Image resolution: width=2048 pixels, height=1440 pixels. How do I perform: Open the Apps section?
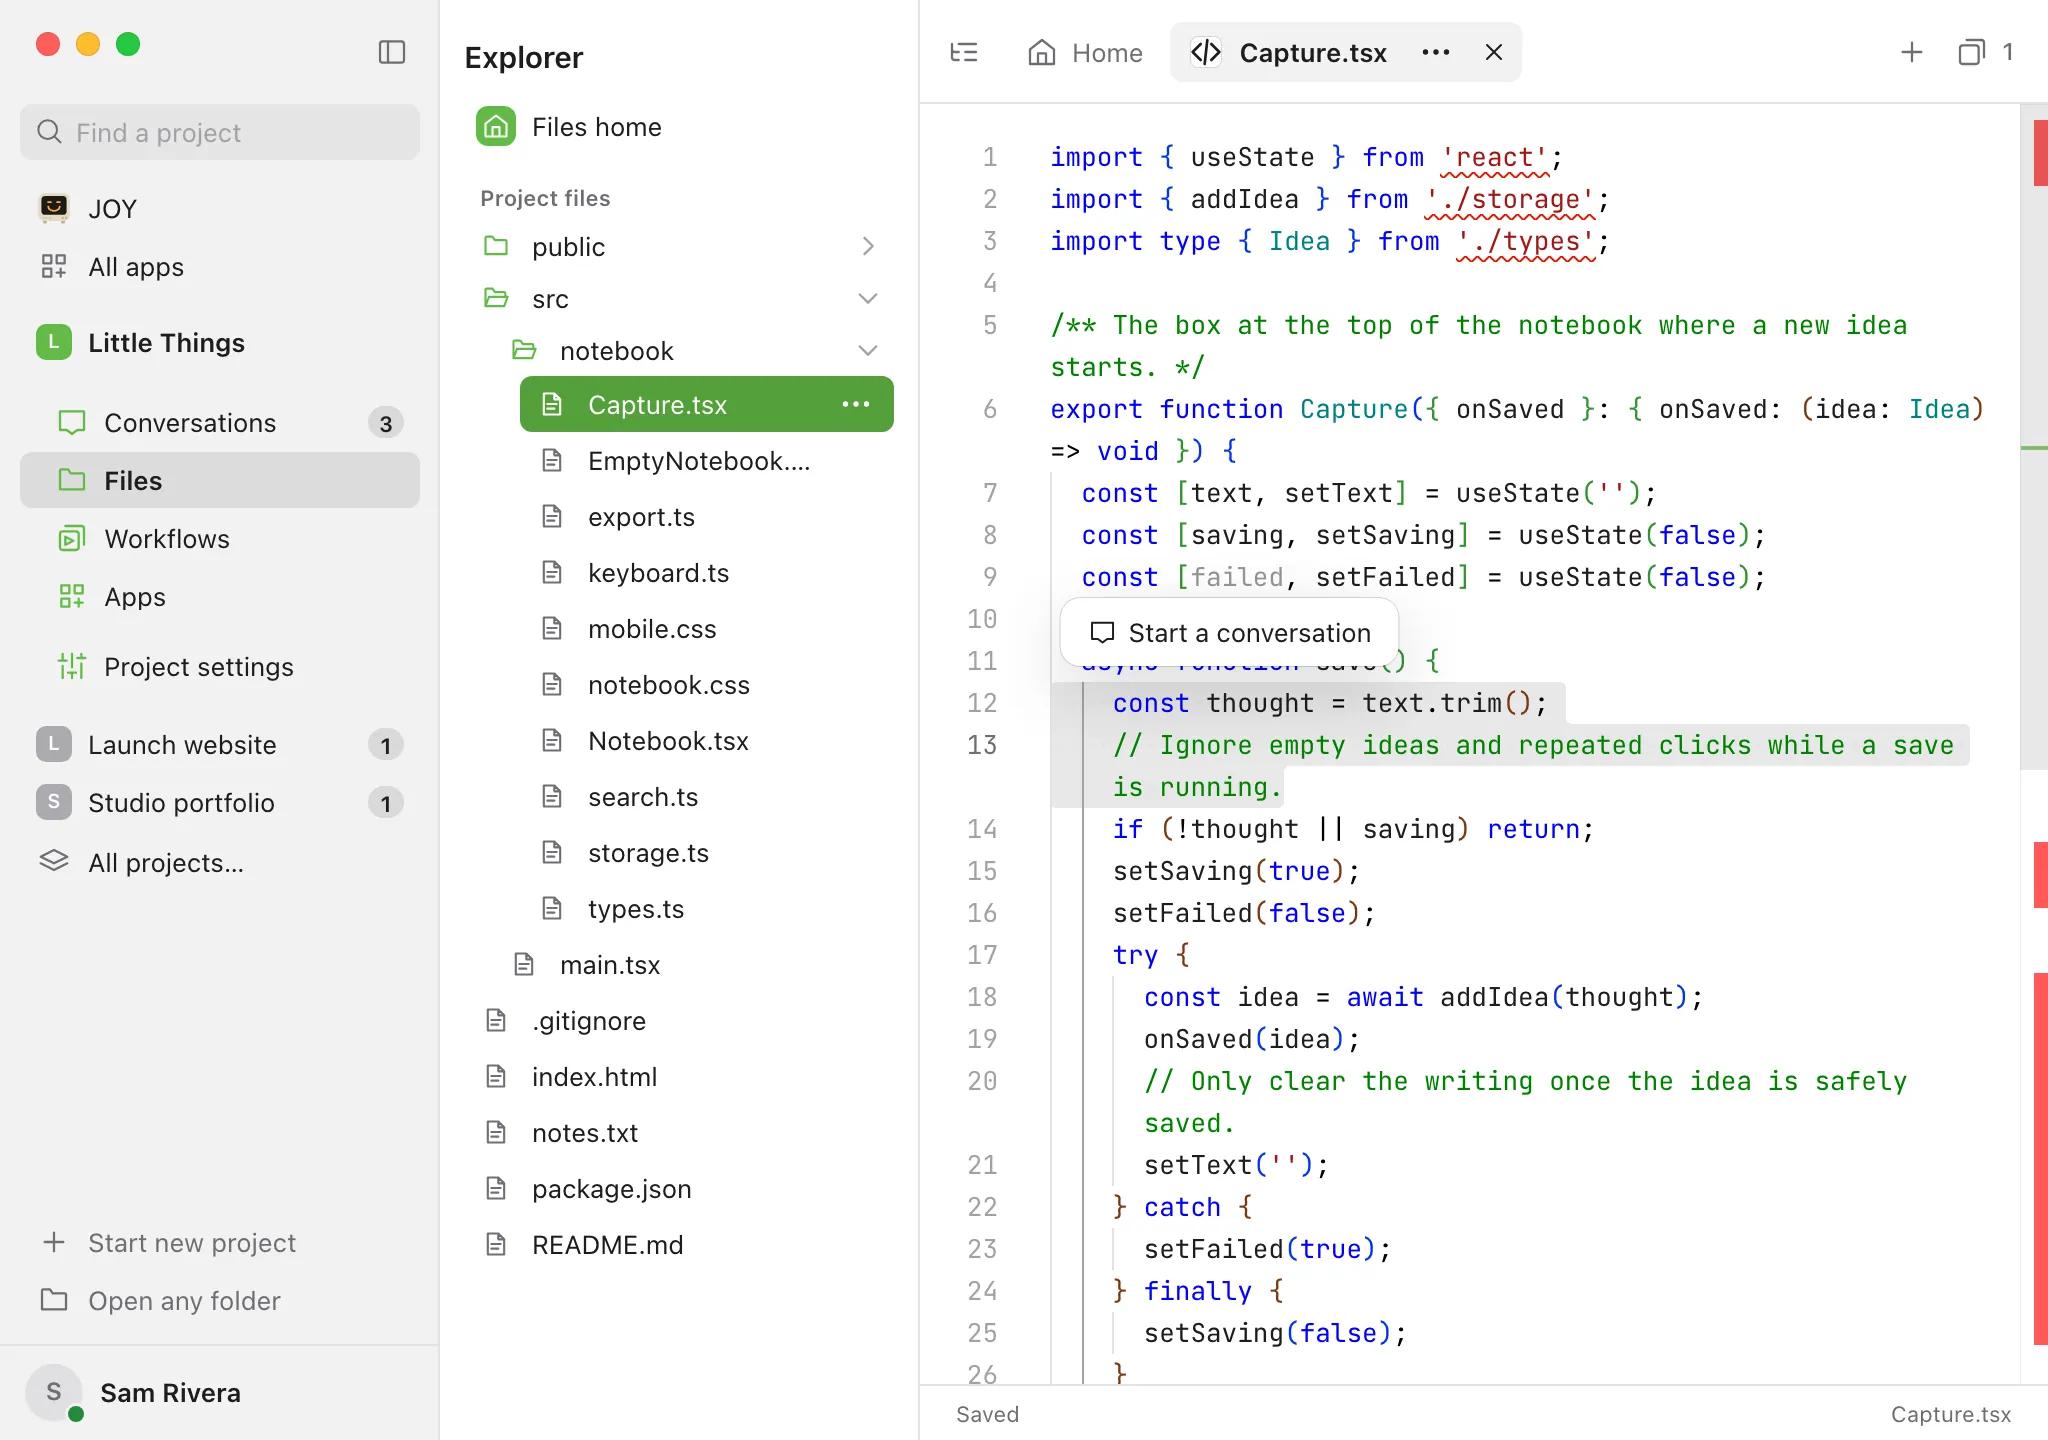coord(220,596)
